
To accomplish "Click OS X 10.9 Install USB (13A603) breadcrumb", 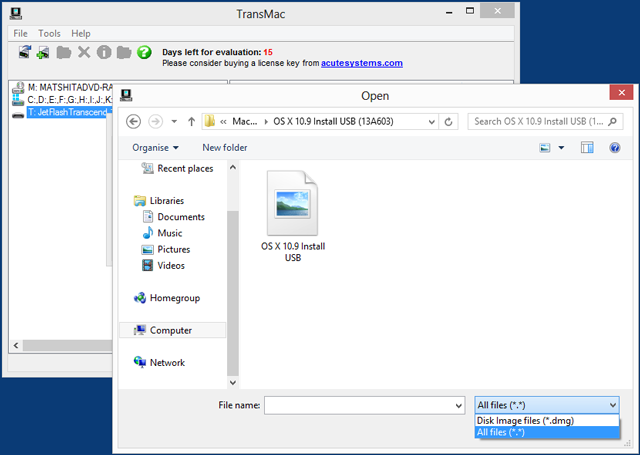I will pyautogui.click(x=333, y=122).
